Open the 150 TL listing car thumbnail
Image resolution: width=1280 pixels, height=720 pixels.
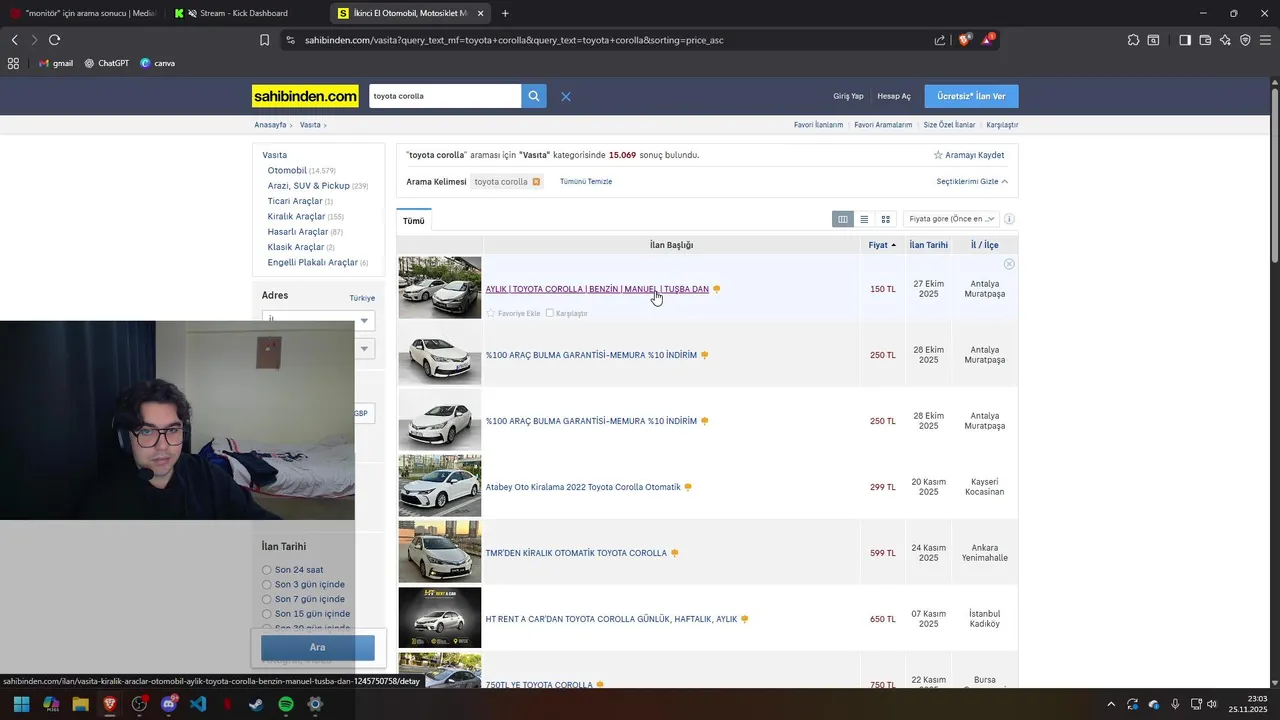coord(440,288)
